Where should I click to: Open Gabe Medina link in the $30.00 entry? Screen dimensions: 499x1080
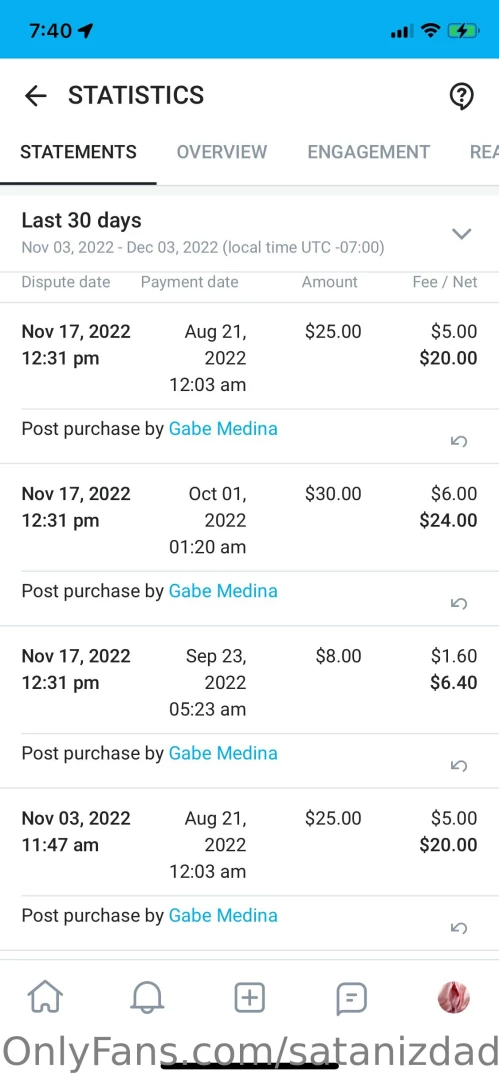223,591
